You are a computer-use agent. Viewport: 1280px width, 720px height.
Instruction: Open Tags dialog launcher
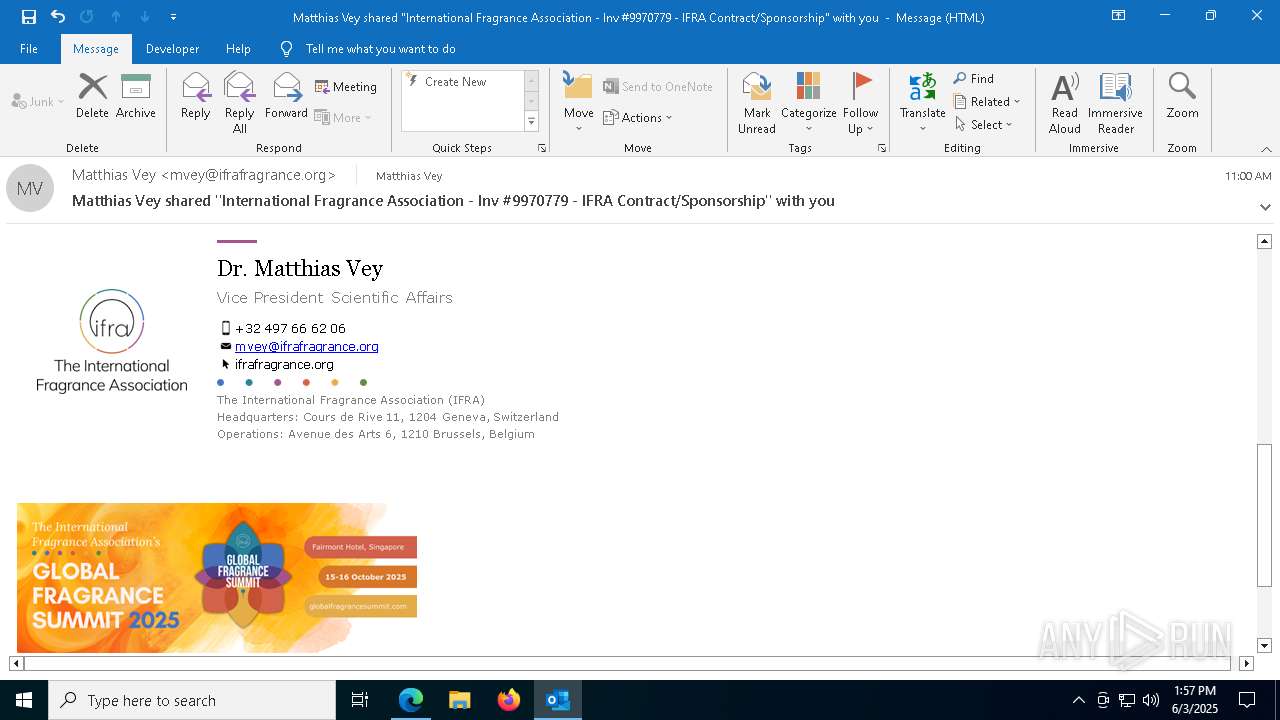882,148
